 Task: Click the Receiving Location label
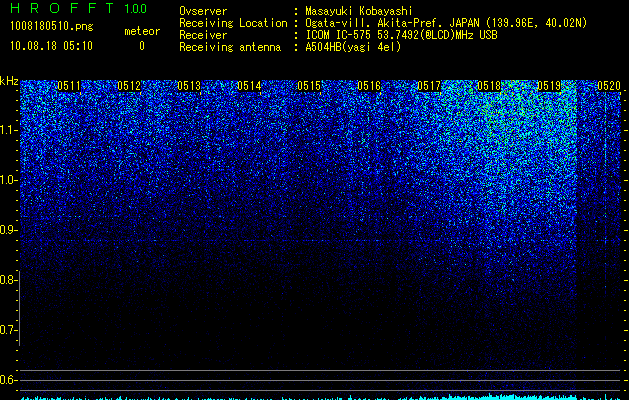point(233,23)
